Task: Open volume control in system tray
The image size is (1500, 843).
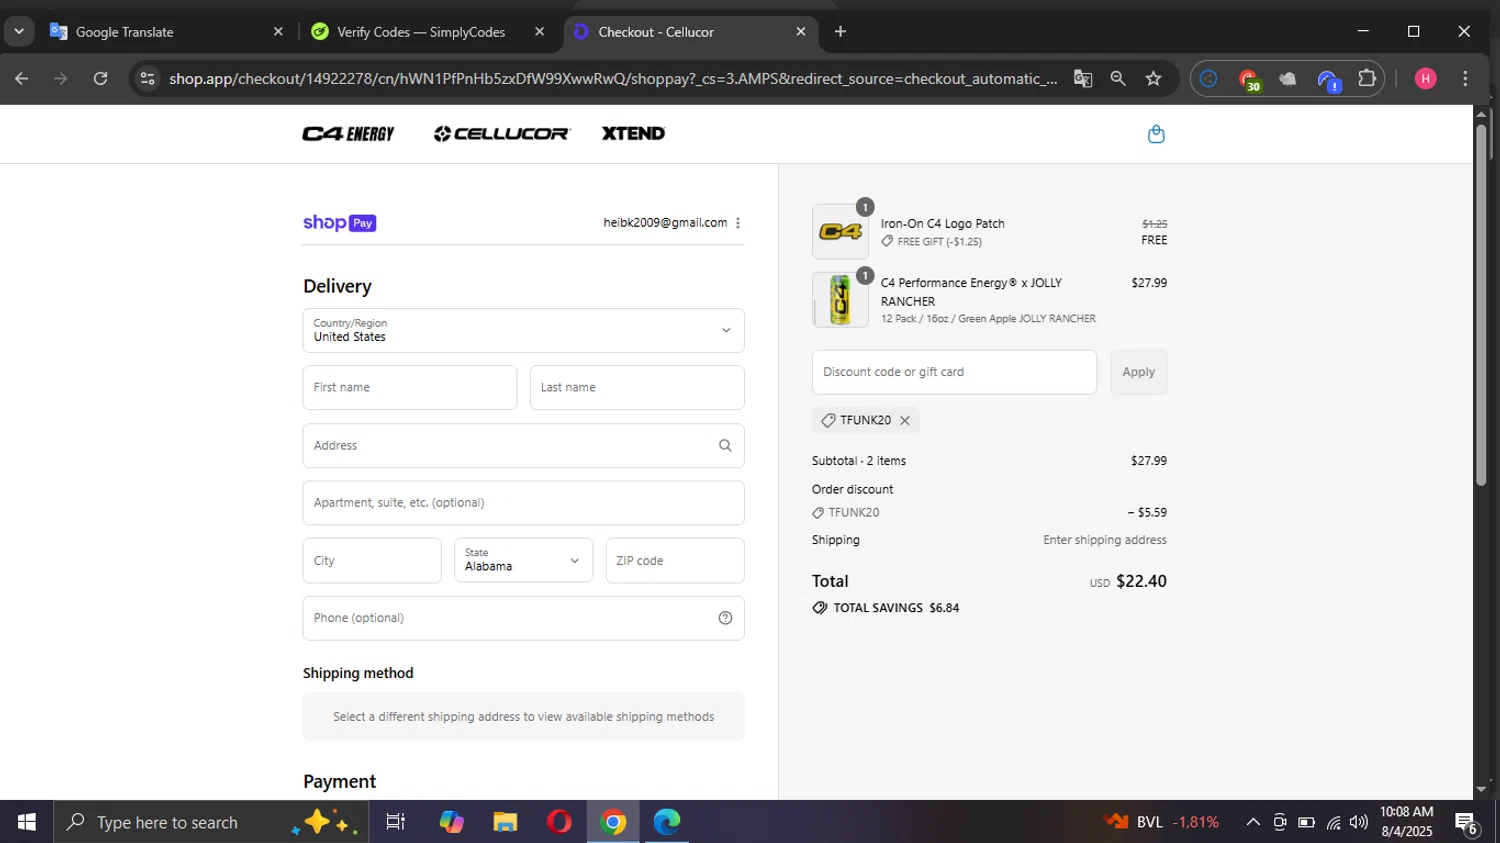Action: click(1358, 822)
